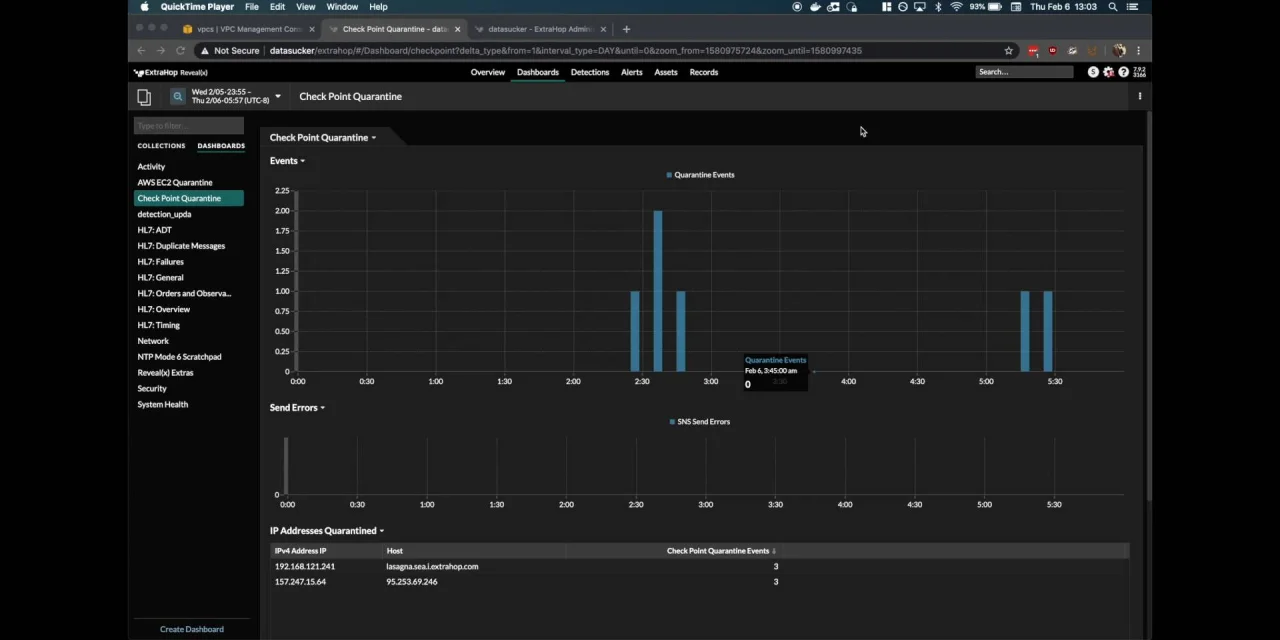This screenshot has height=640, width=1280.
Task: Open the HL7: Overview dashboard
Action: pos(164,310)
